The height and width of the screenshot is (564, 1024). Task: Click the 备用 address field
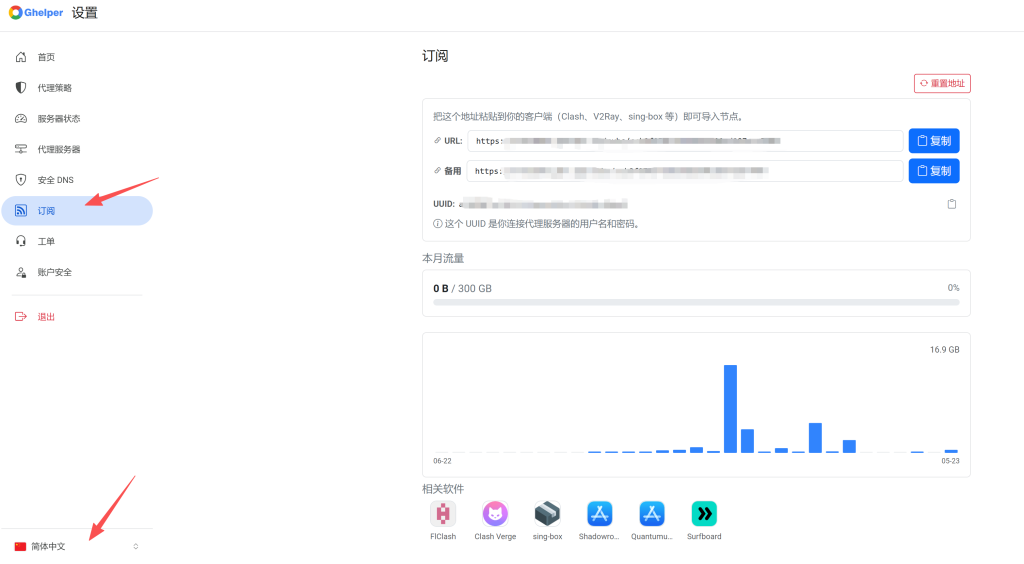[x=685, y=170]
